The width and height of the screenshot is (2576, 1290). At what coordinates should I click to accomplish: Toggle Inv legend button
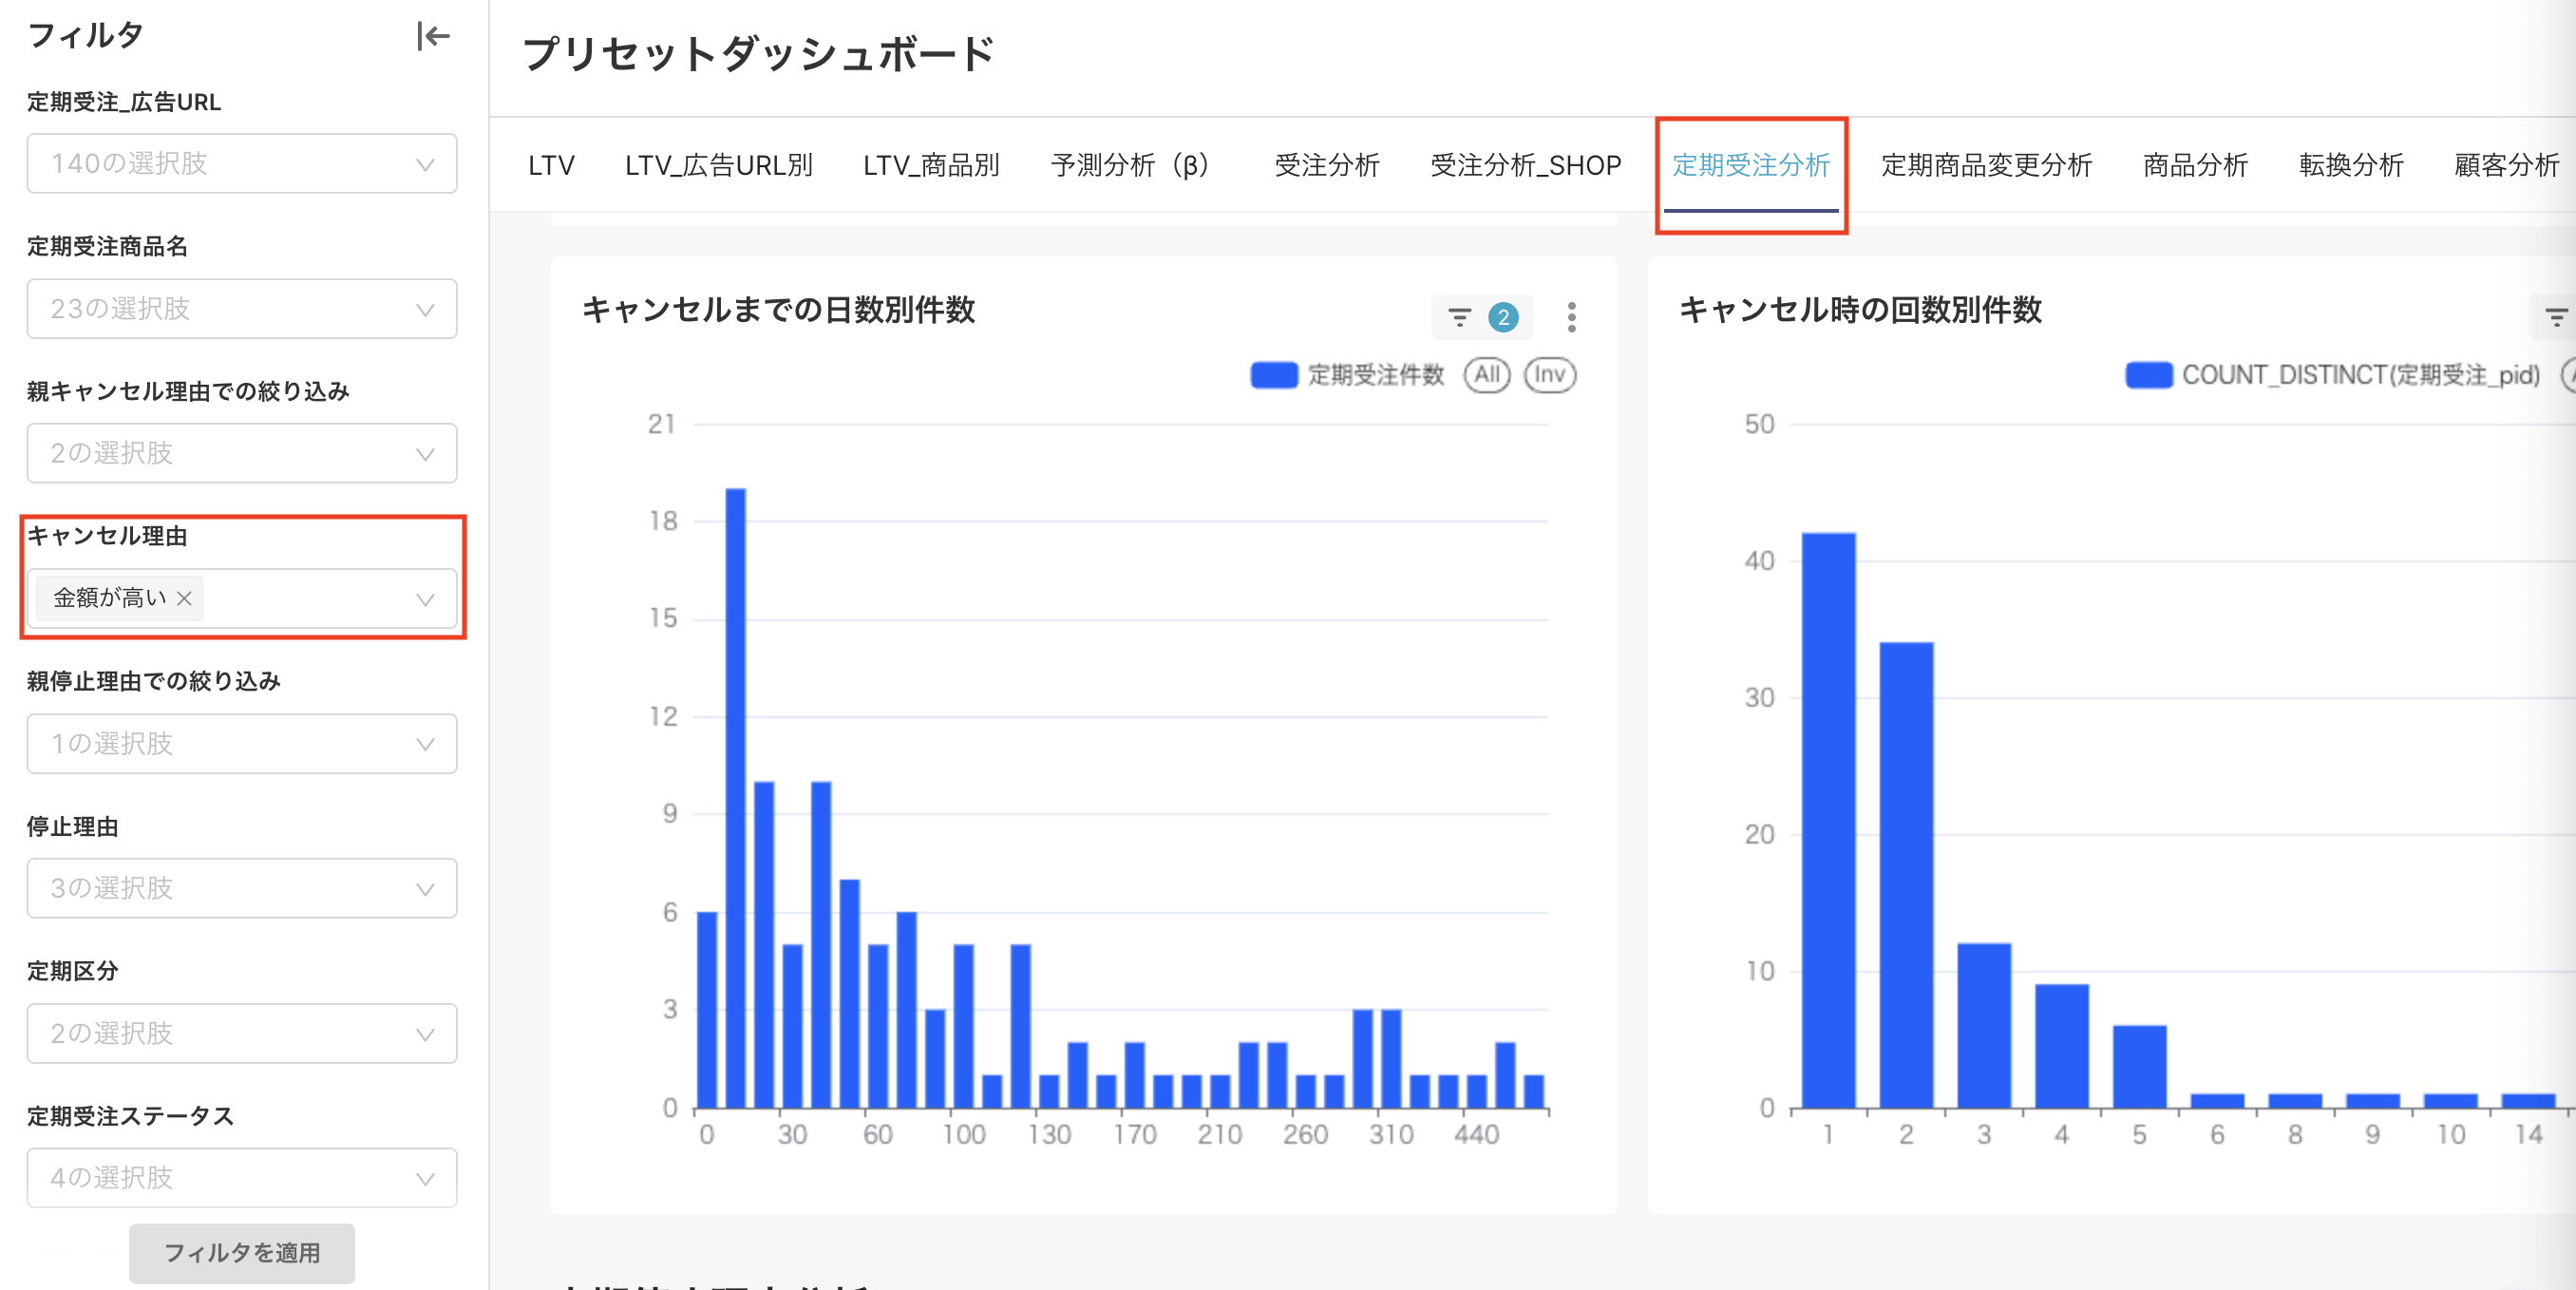pos(1549,375)
